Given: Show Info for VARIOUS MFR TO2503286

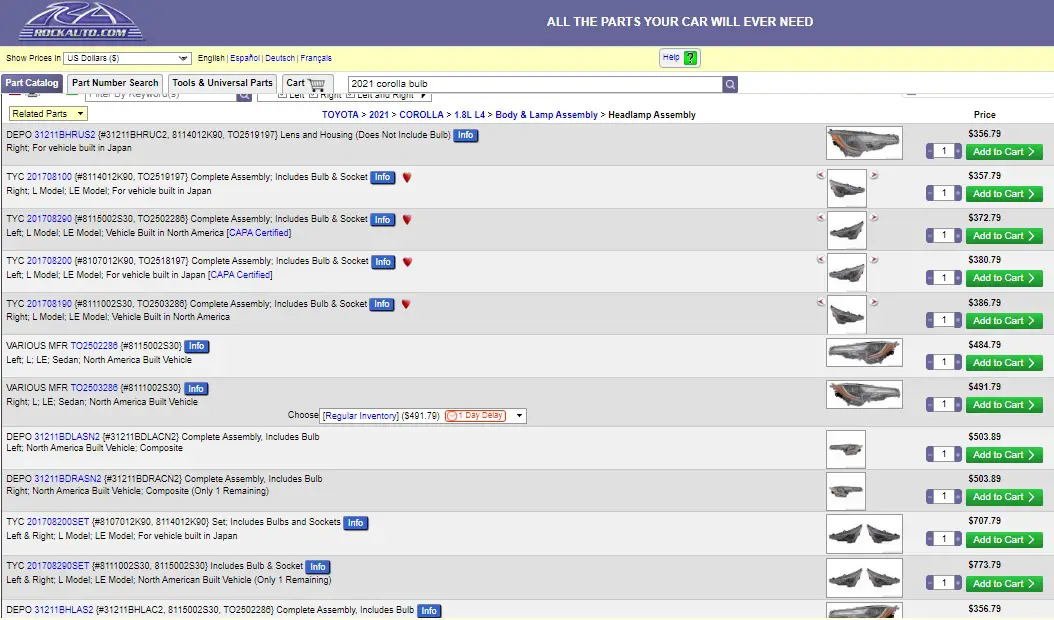Looking at the screenshot, I should pyautogui.click(x=196, y=389).
